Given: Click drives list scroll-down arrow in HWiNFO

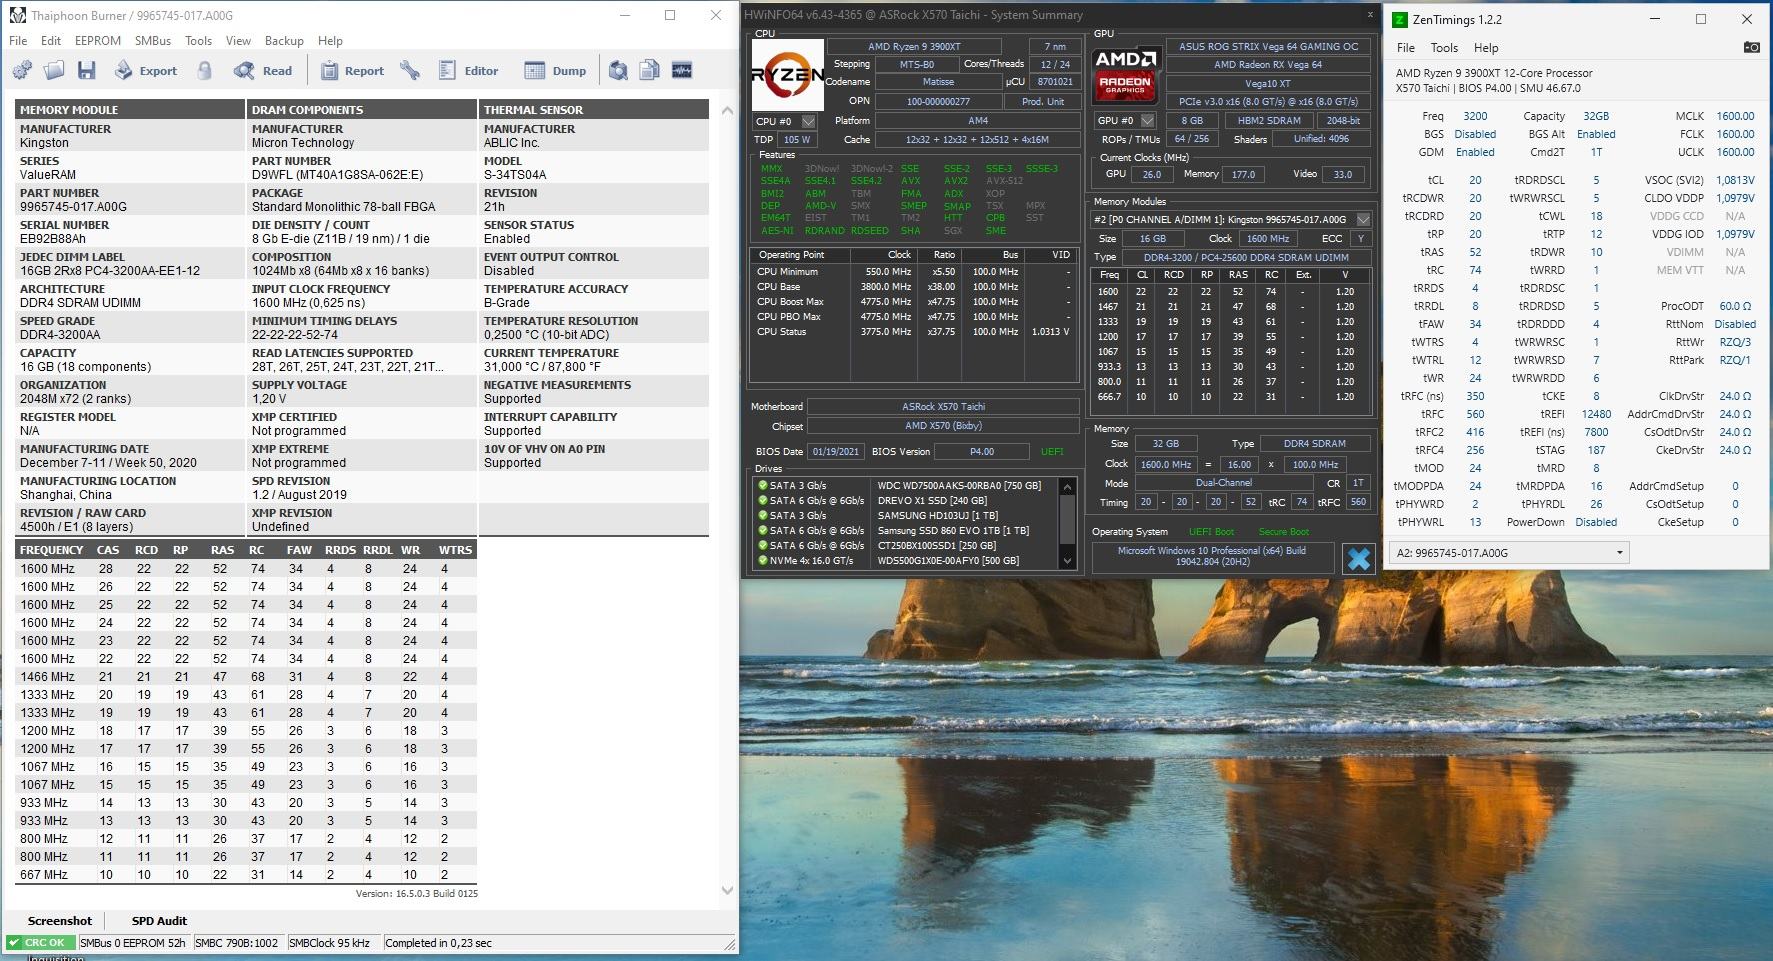Looking at the screenshot, I should point(1067,561).
